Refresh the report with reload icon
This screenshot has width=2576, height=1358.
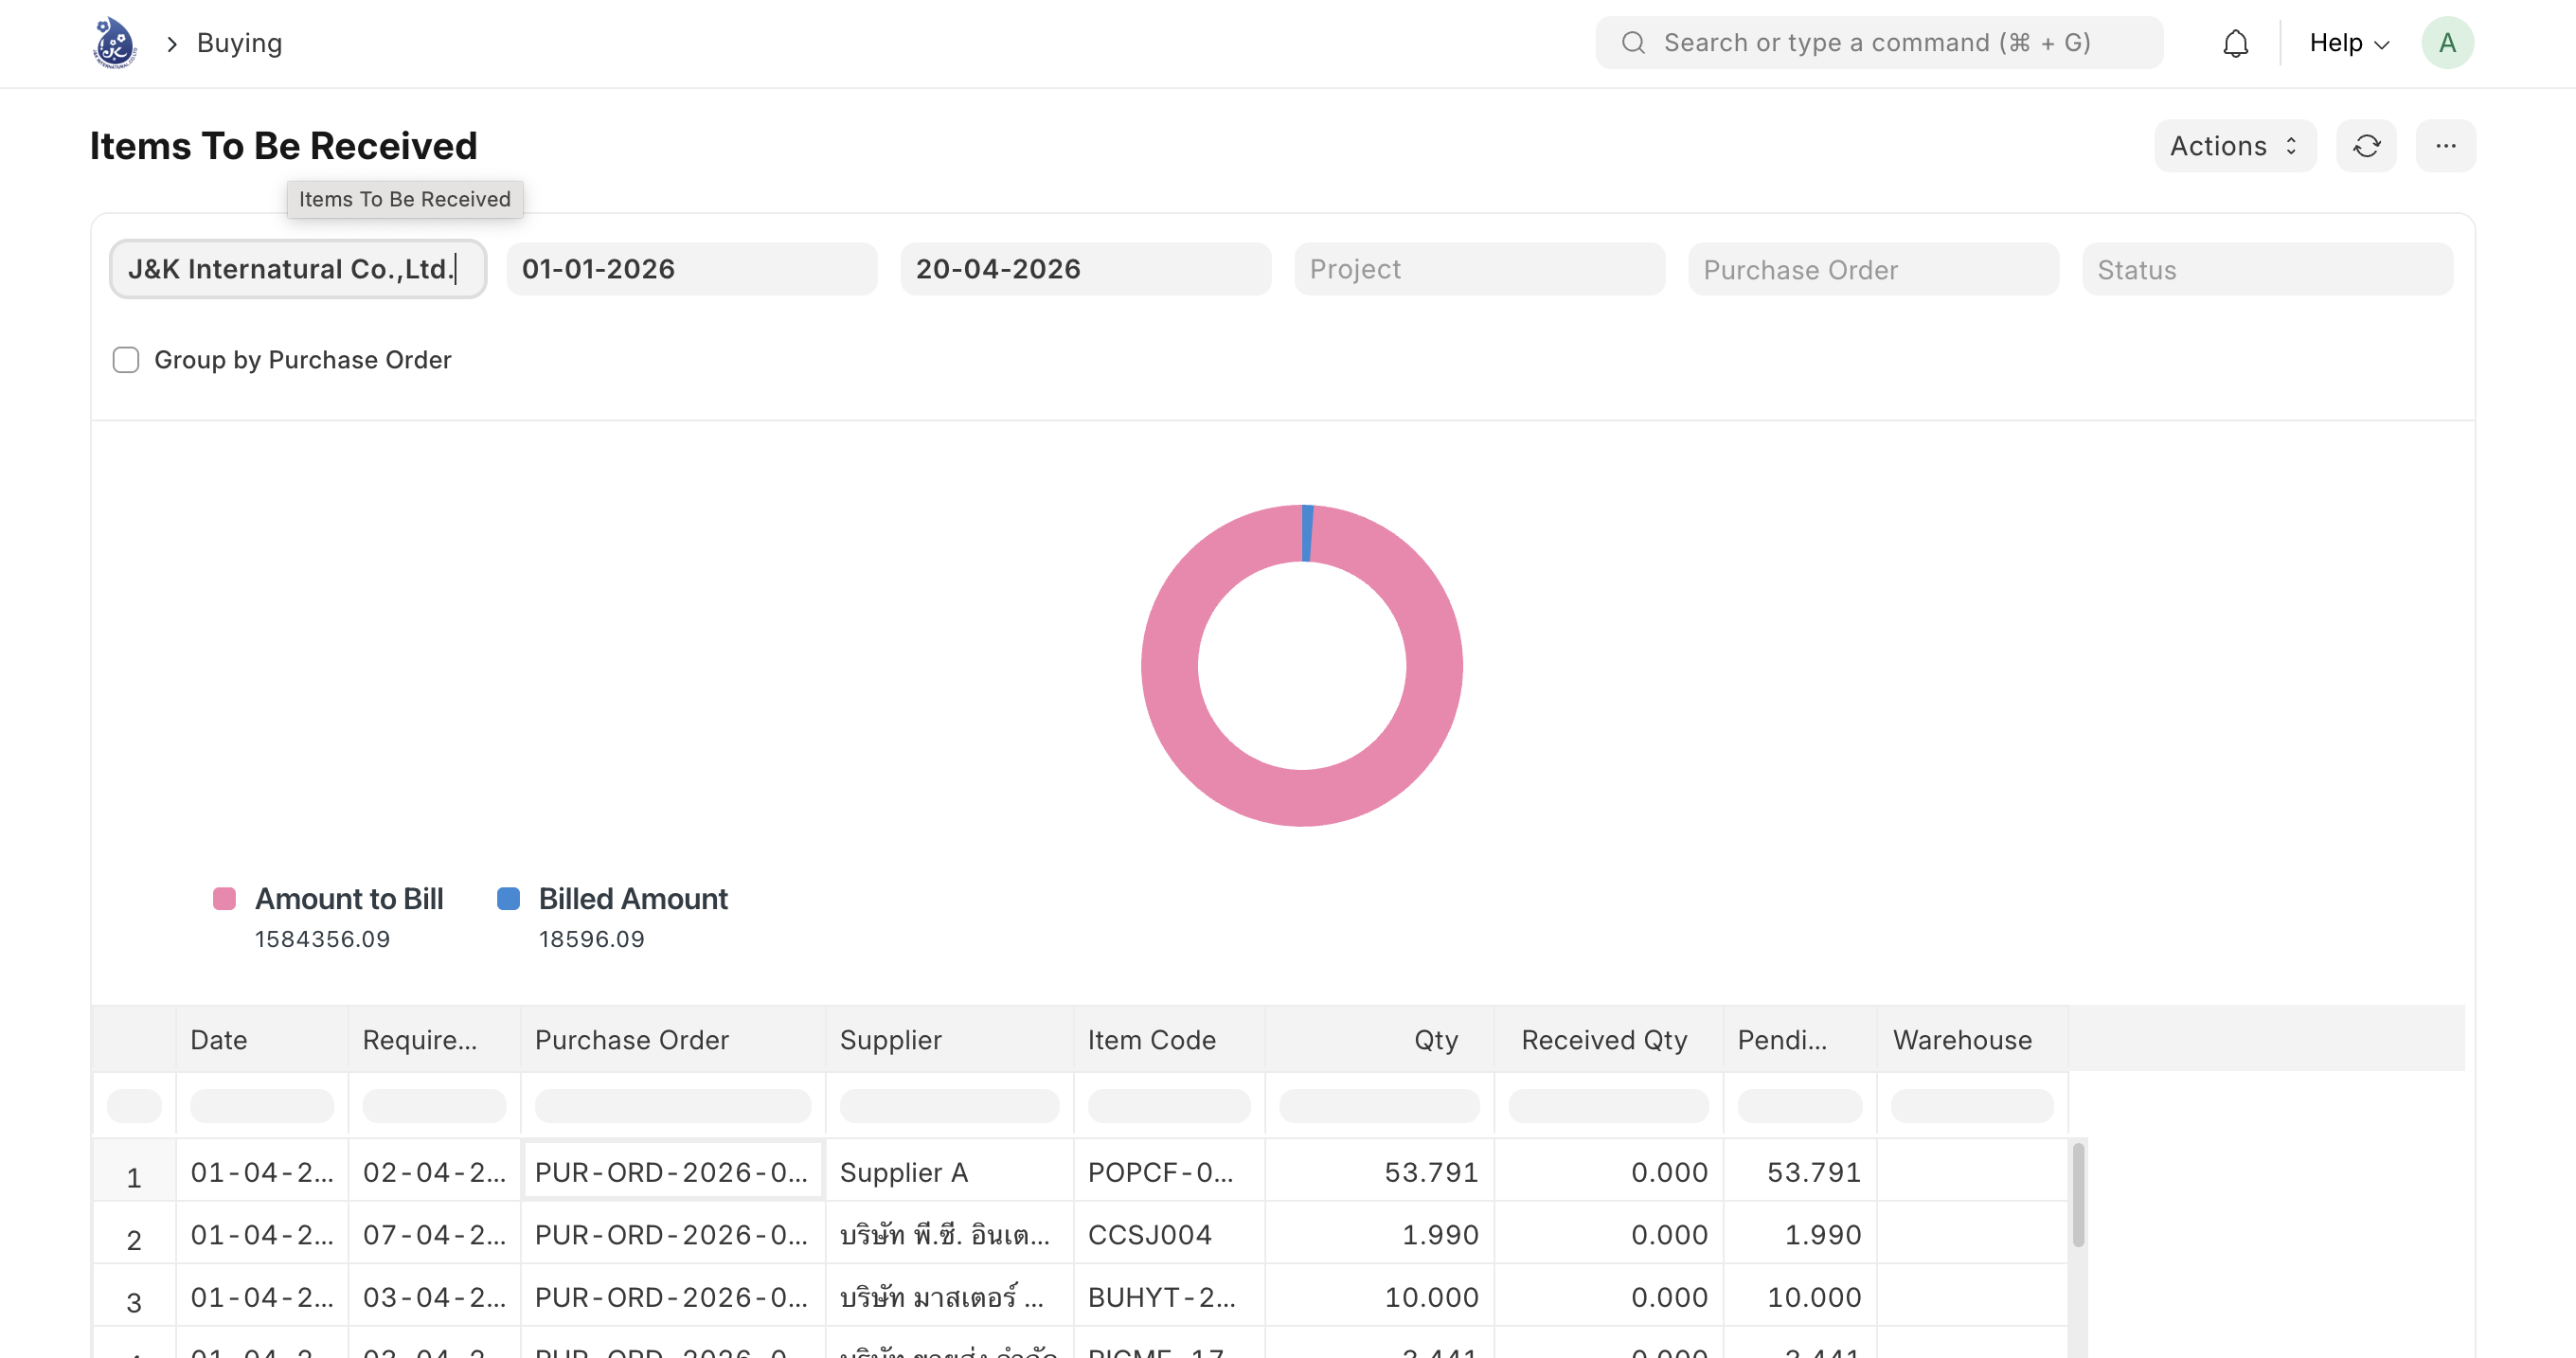pyautogui.click(x=2366, y=146)
